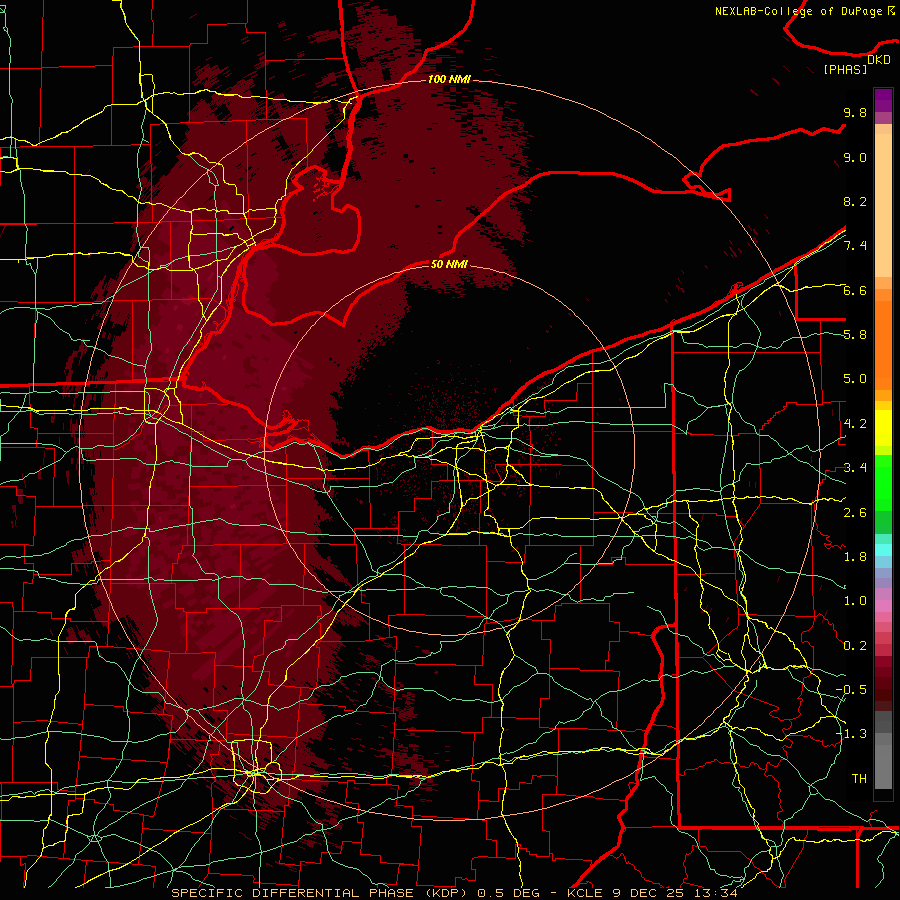Click the -0.5 scale value
900x900 pixels.
[x=851, y=689]
